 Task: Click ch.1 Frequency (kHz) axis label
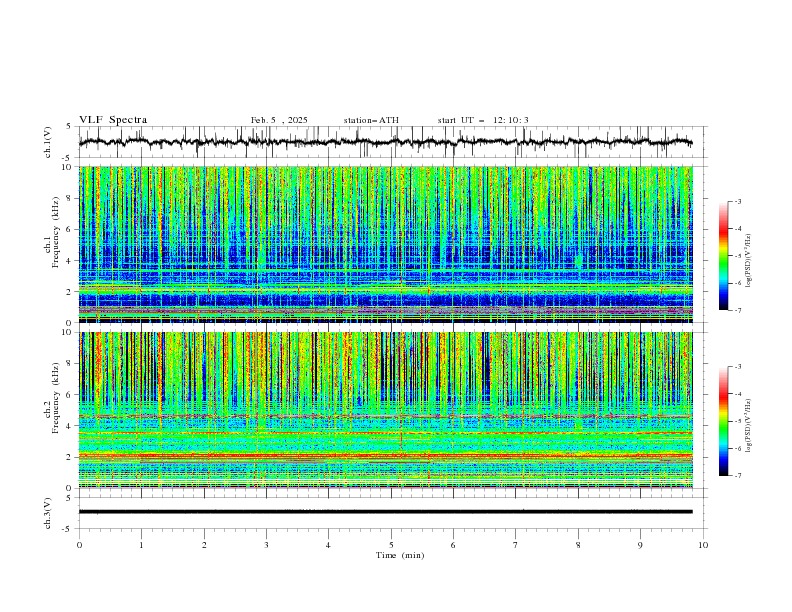point(52,232)
